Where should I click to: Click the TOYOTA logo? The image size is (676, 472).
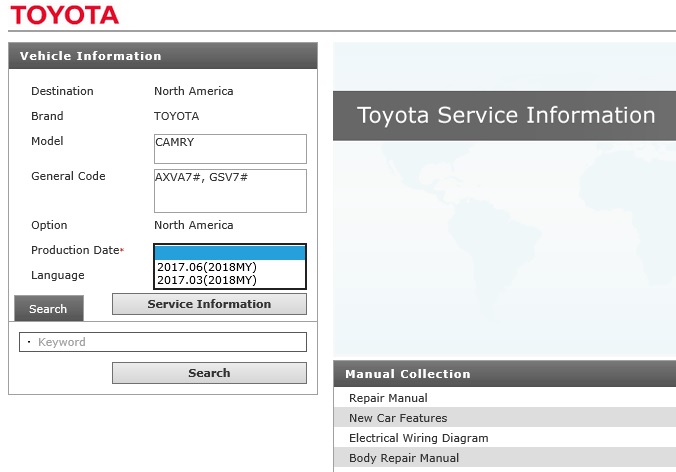pyautogui.click(x=65, y=15)
